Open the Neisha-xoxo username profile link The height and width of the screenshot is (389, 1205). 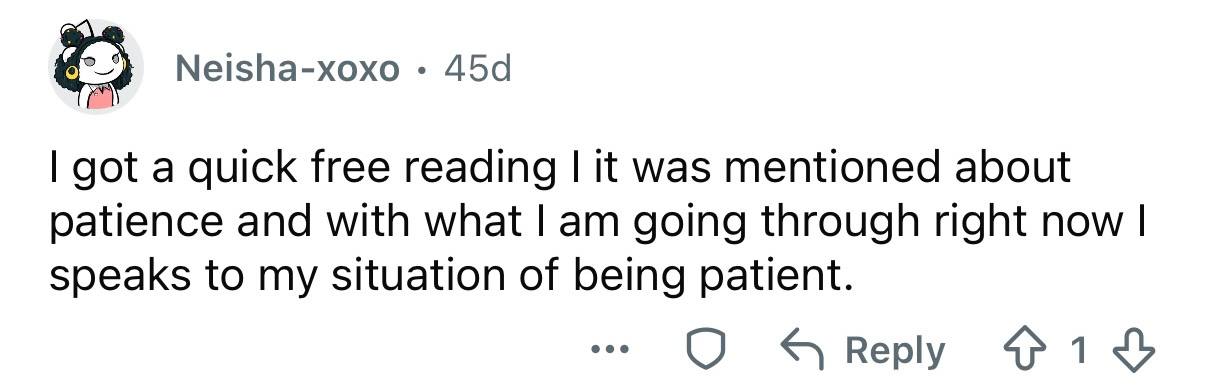[287, 69]
